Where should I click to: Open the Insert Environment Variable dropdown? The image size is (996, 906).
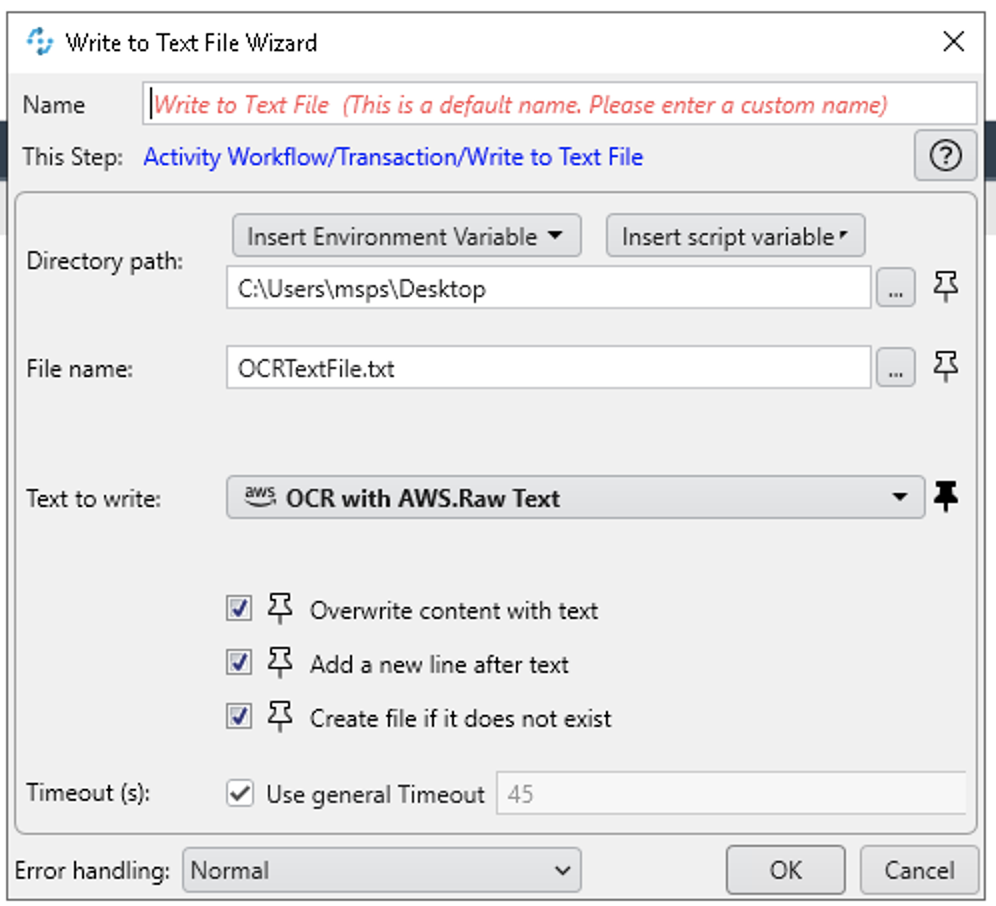tap(406, 235)
